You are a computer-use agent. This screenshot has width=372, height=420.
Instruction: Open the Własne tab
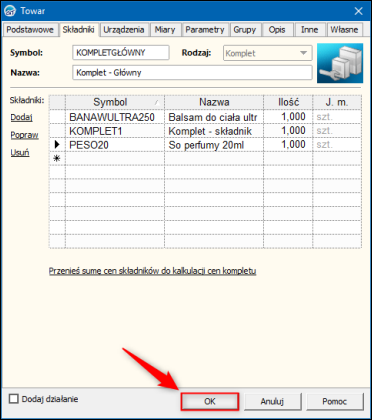[x=344, y=30]
